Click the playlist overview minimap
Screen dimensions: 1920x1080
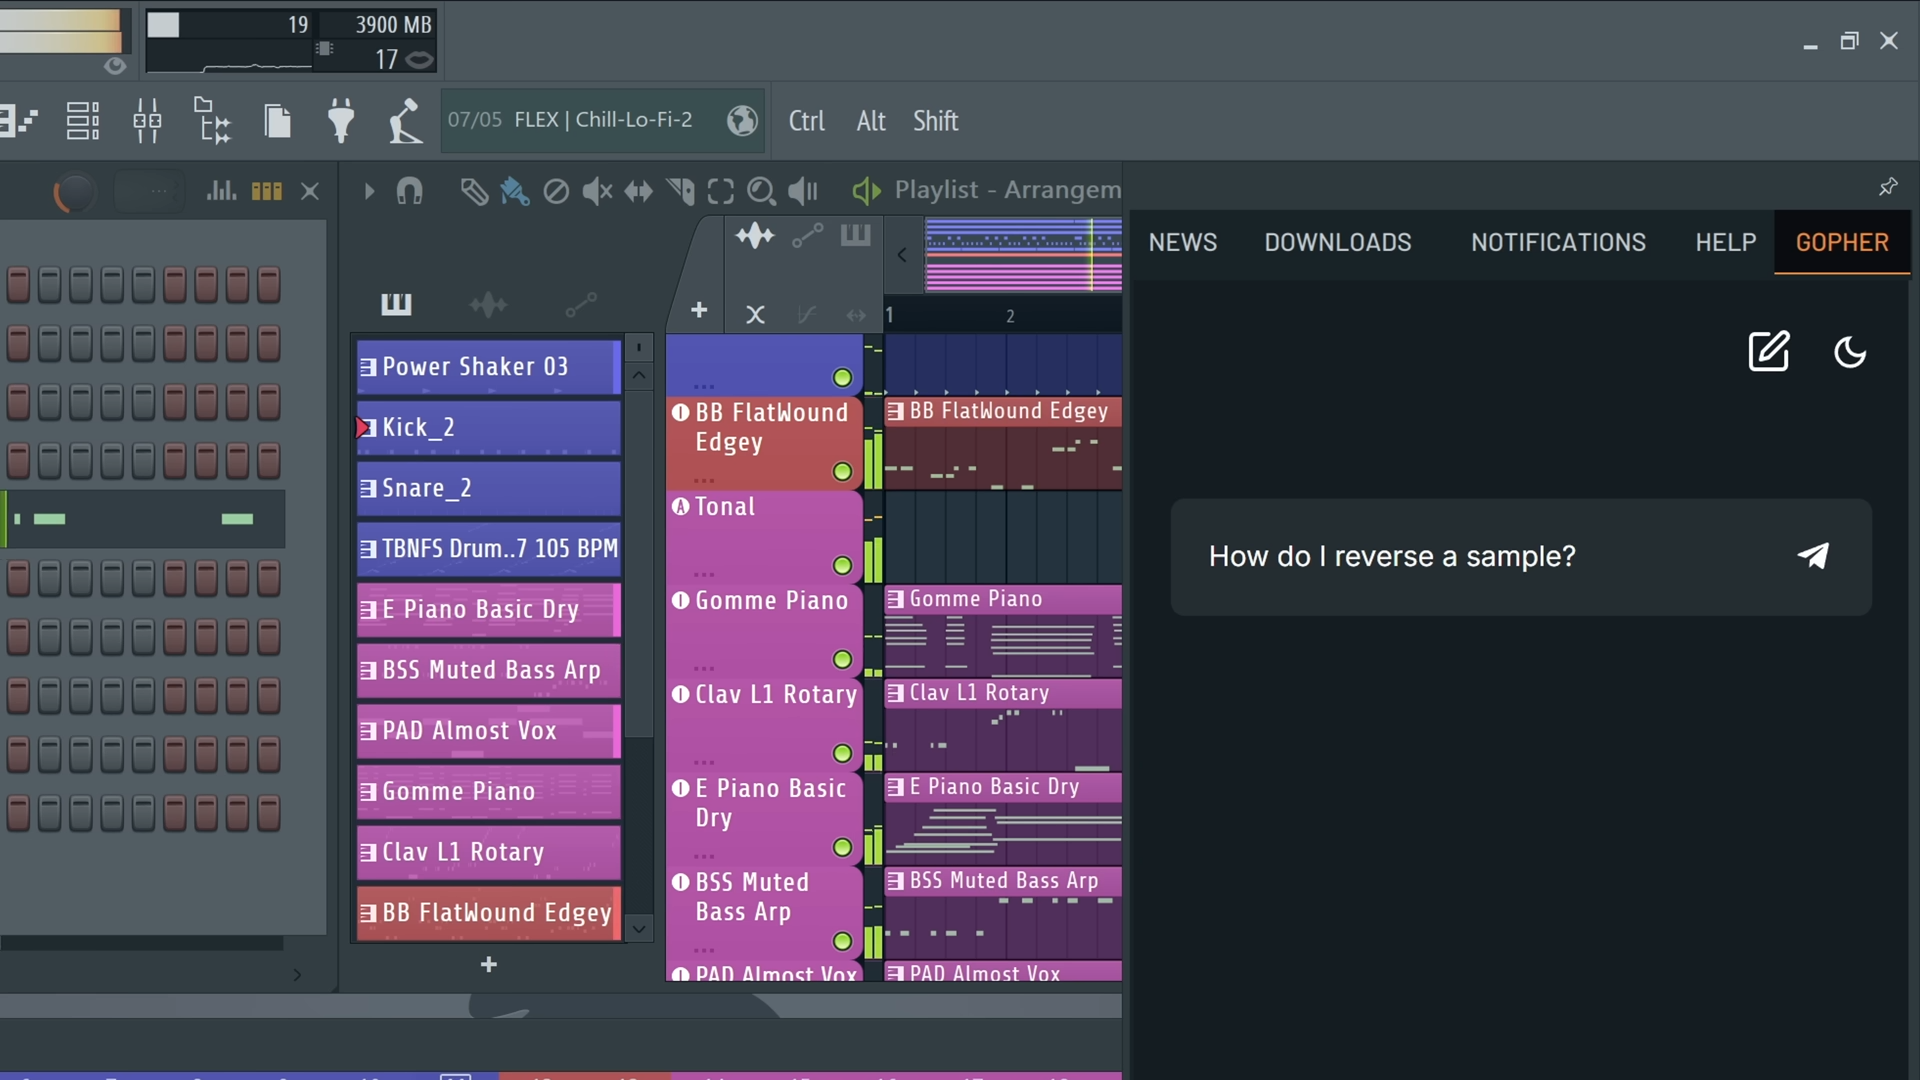pos(1023,256)
